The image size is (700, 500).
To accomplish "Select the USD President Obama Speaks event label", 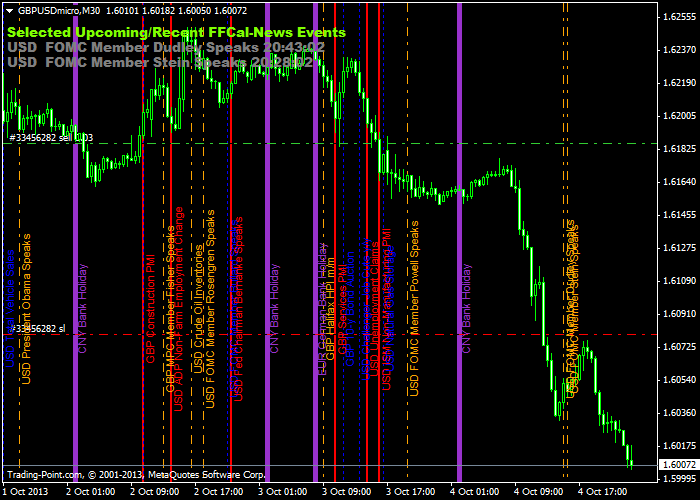I will click(x=26, y=308).
